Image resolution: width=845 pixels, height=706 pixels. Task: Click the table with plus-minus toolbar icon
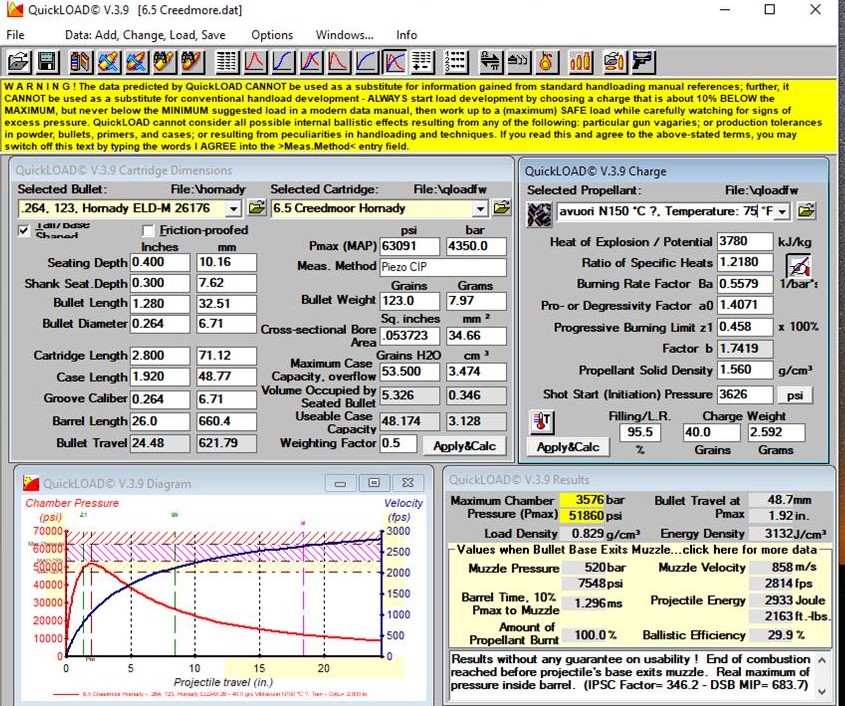click(x=421, y=61)
